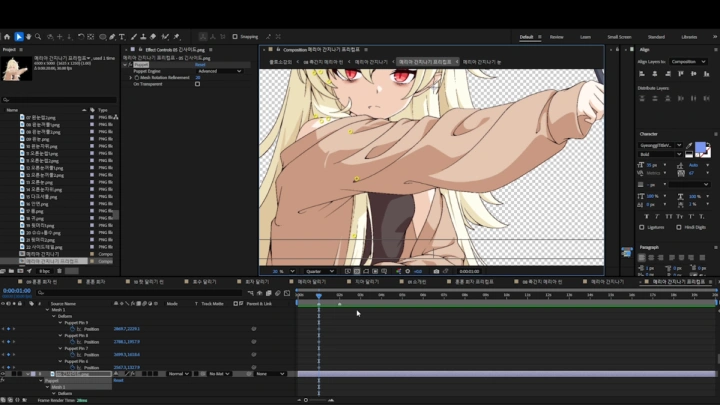The height and width of the screenshot is (405, 720).
Task: Select the Brush tool
Action: tap(134, 37)
